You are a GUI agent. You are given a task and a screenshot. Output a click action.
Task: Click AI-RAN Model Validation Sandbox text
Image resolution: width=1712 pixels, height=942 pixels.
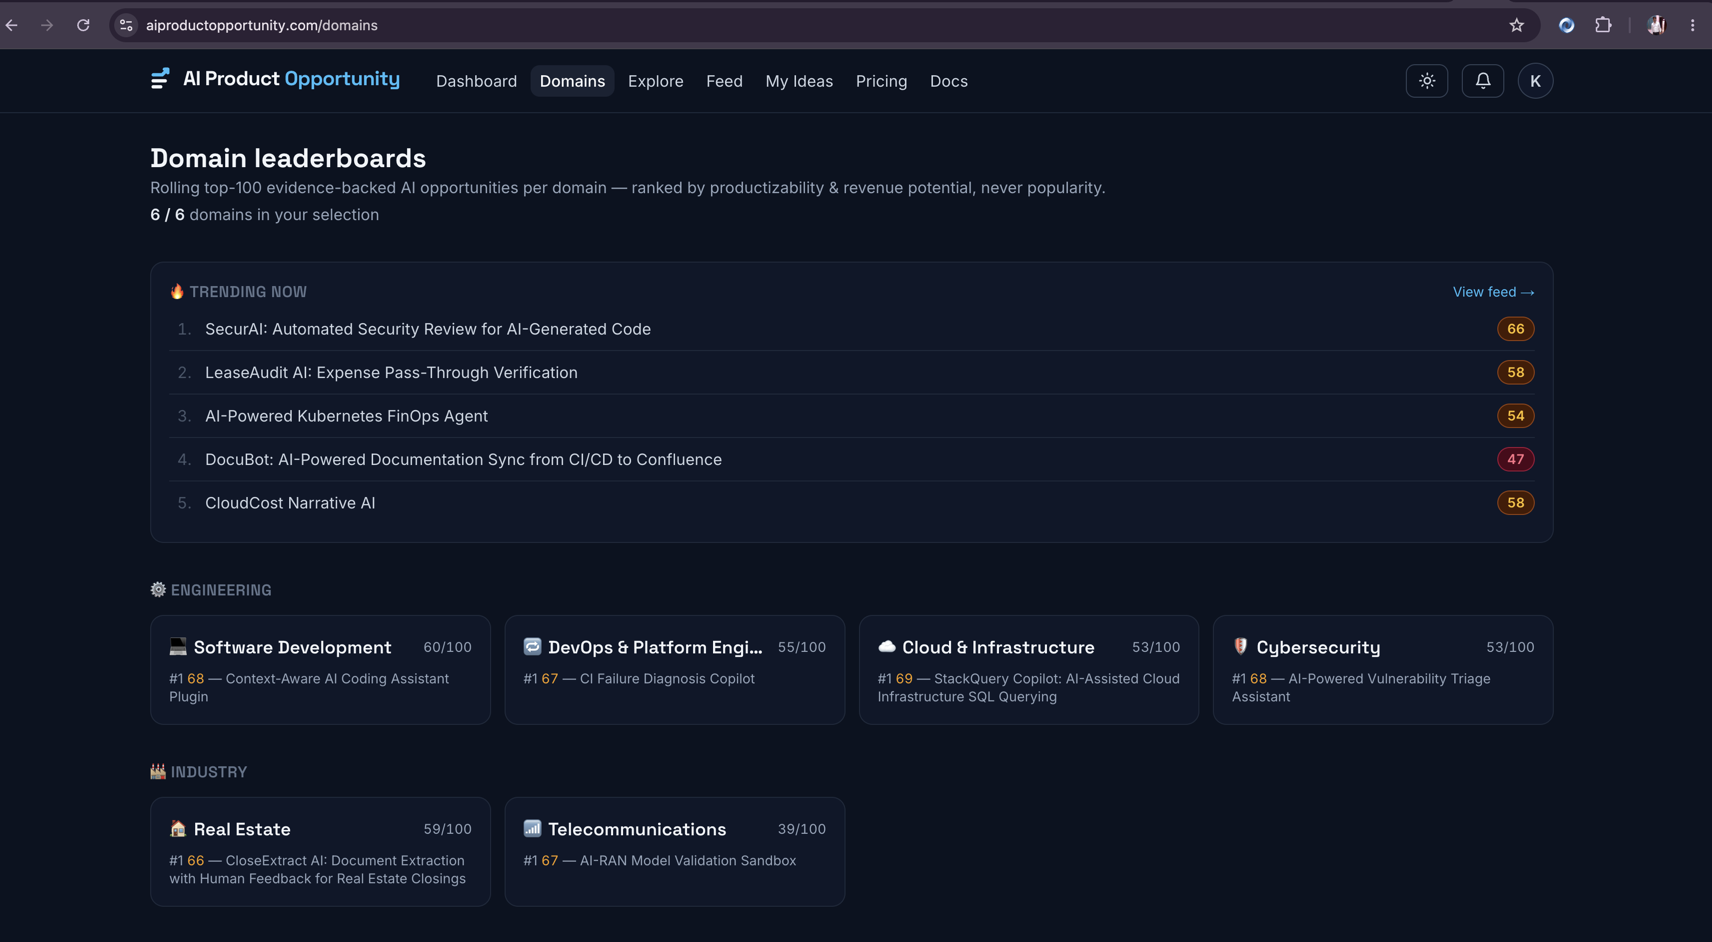[688, 860]
